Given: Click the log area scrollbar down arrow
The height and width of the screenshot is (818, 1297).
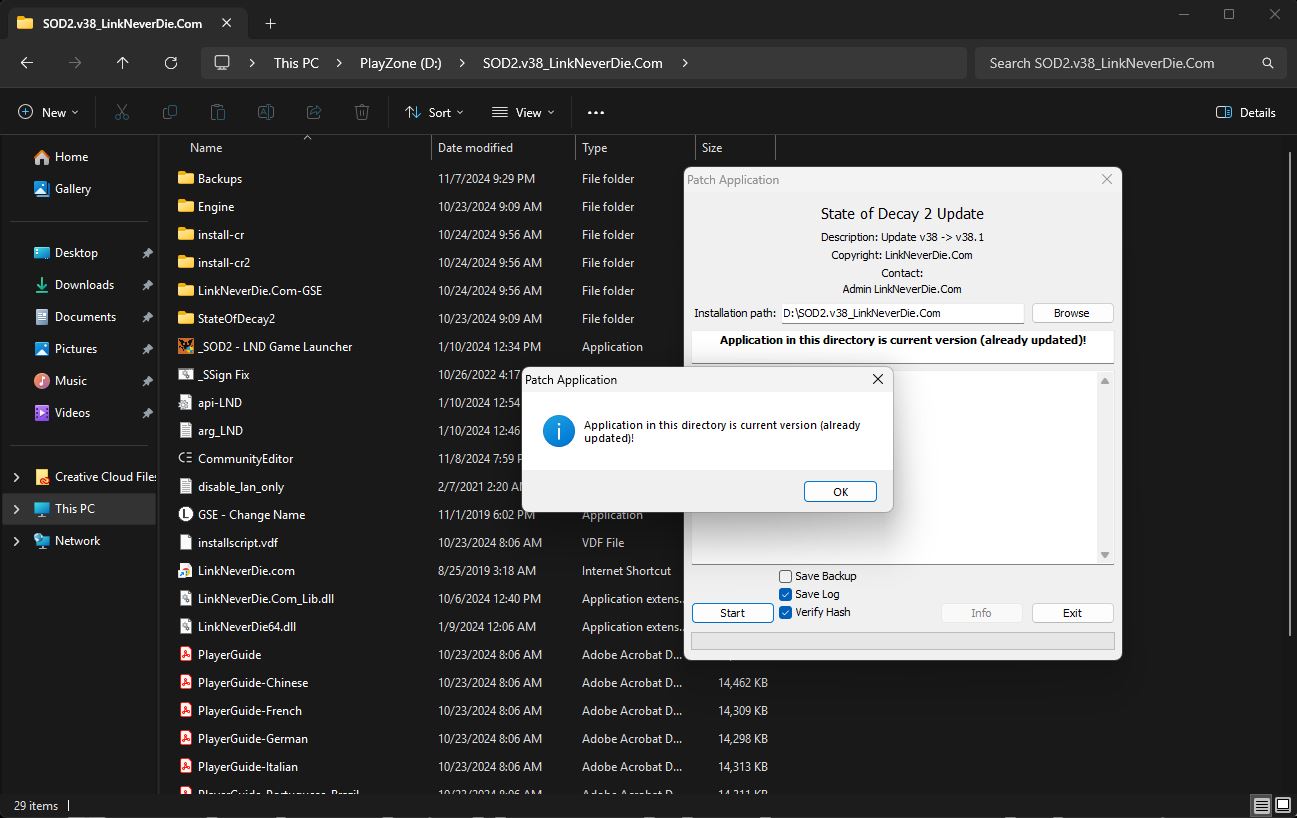Looking at the screenshot, I should [1105, 555].
